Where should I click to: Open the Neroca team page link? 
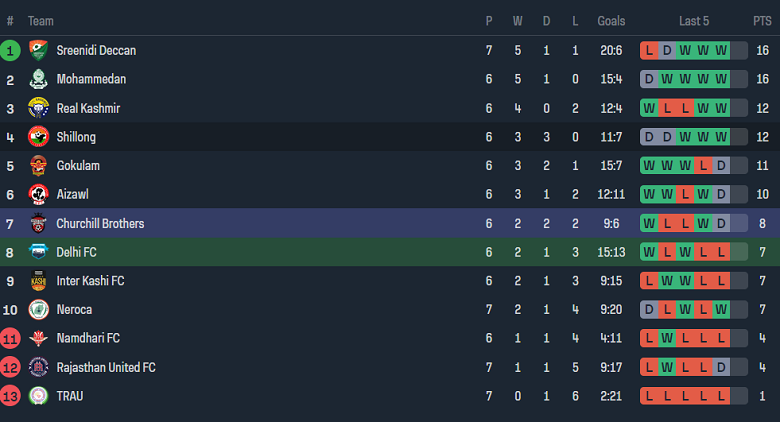pos(74,310)
